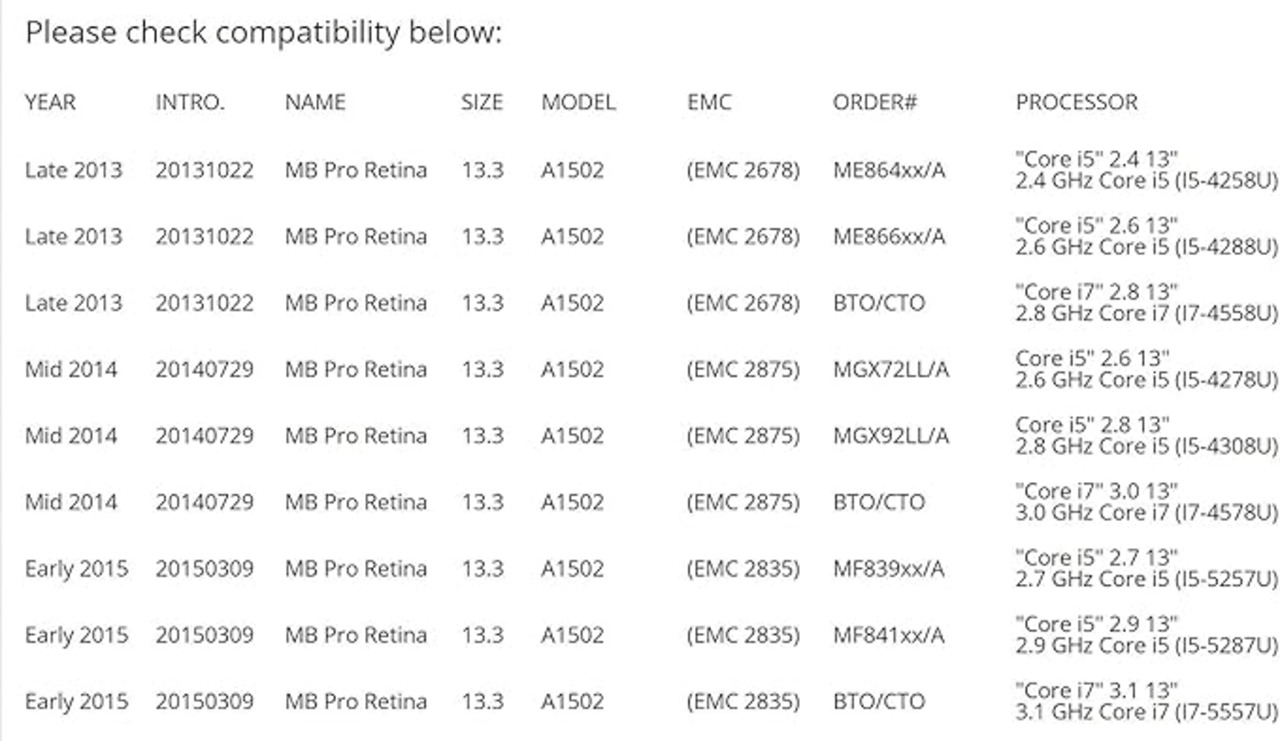
Task: Click the YEAR column header
Action: [x=50, y=102]
